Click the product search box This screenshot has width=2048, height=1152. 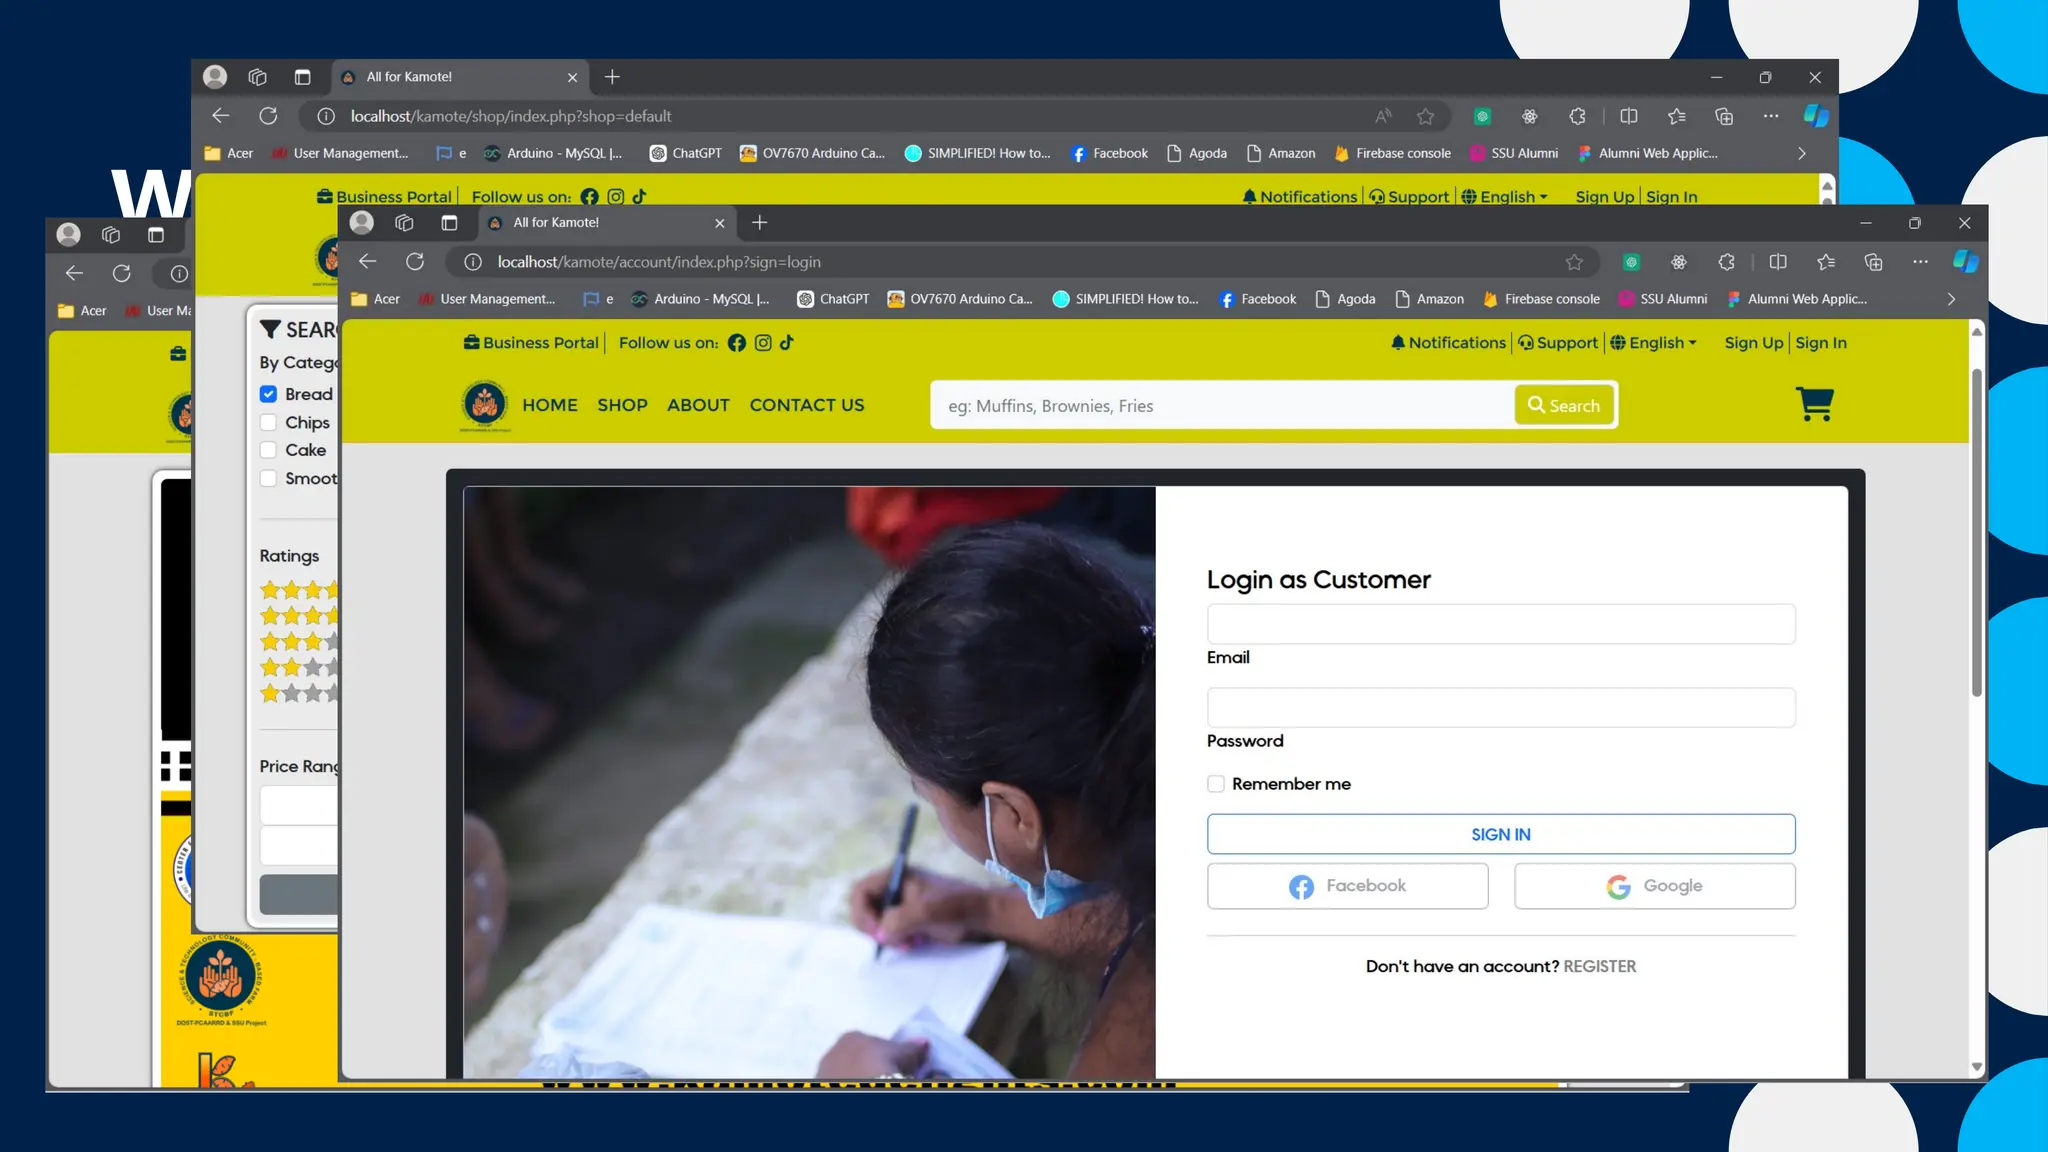[x=1222, y=405]
